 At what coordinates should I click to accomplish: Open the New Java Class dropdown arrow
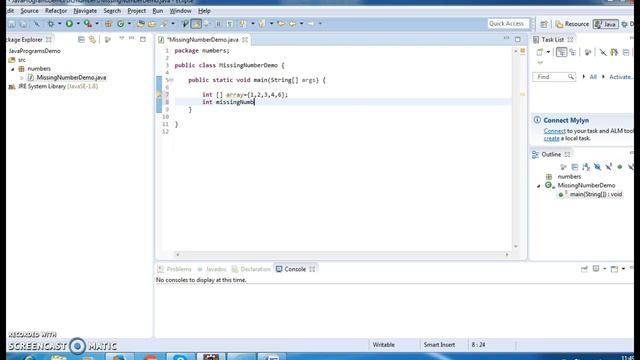(x=129, y=24)
